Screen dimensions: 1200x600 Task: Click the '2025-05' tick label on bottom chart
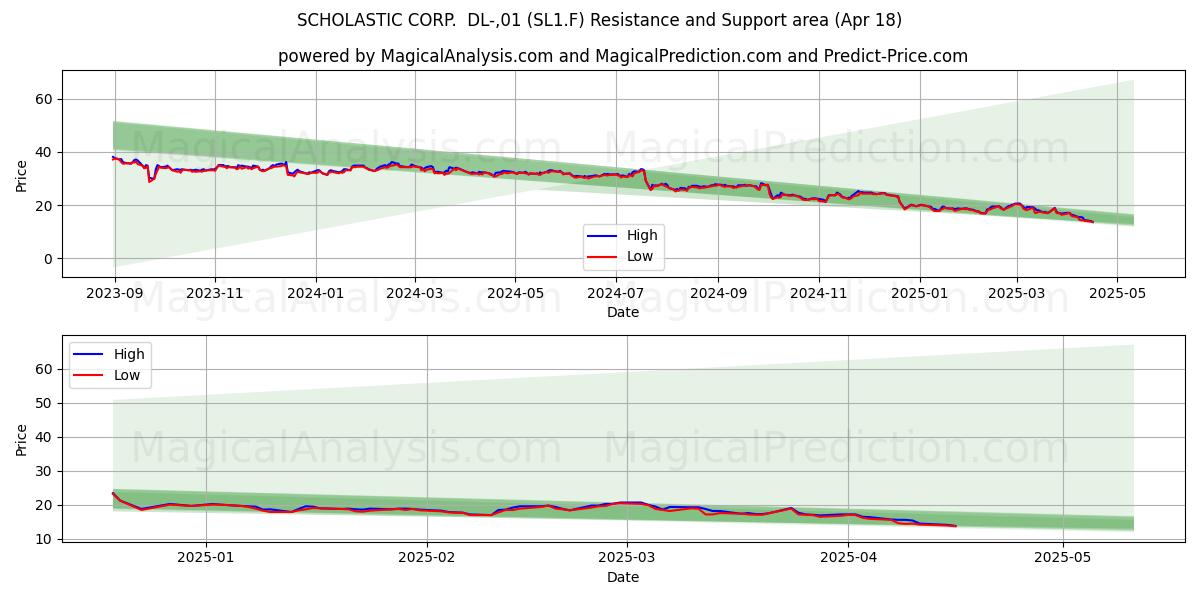[x=1062, y=558]
